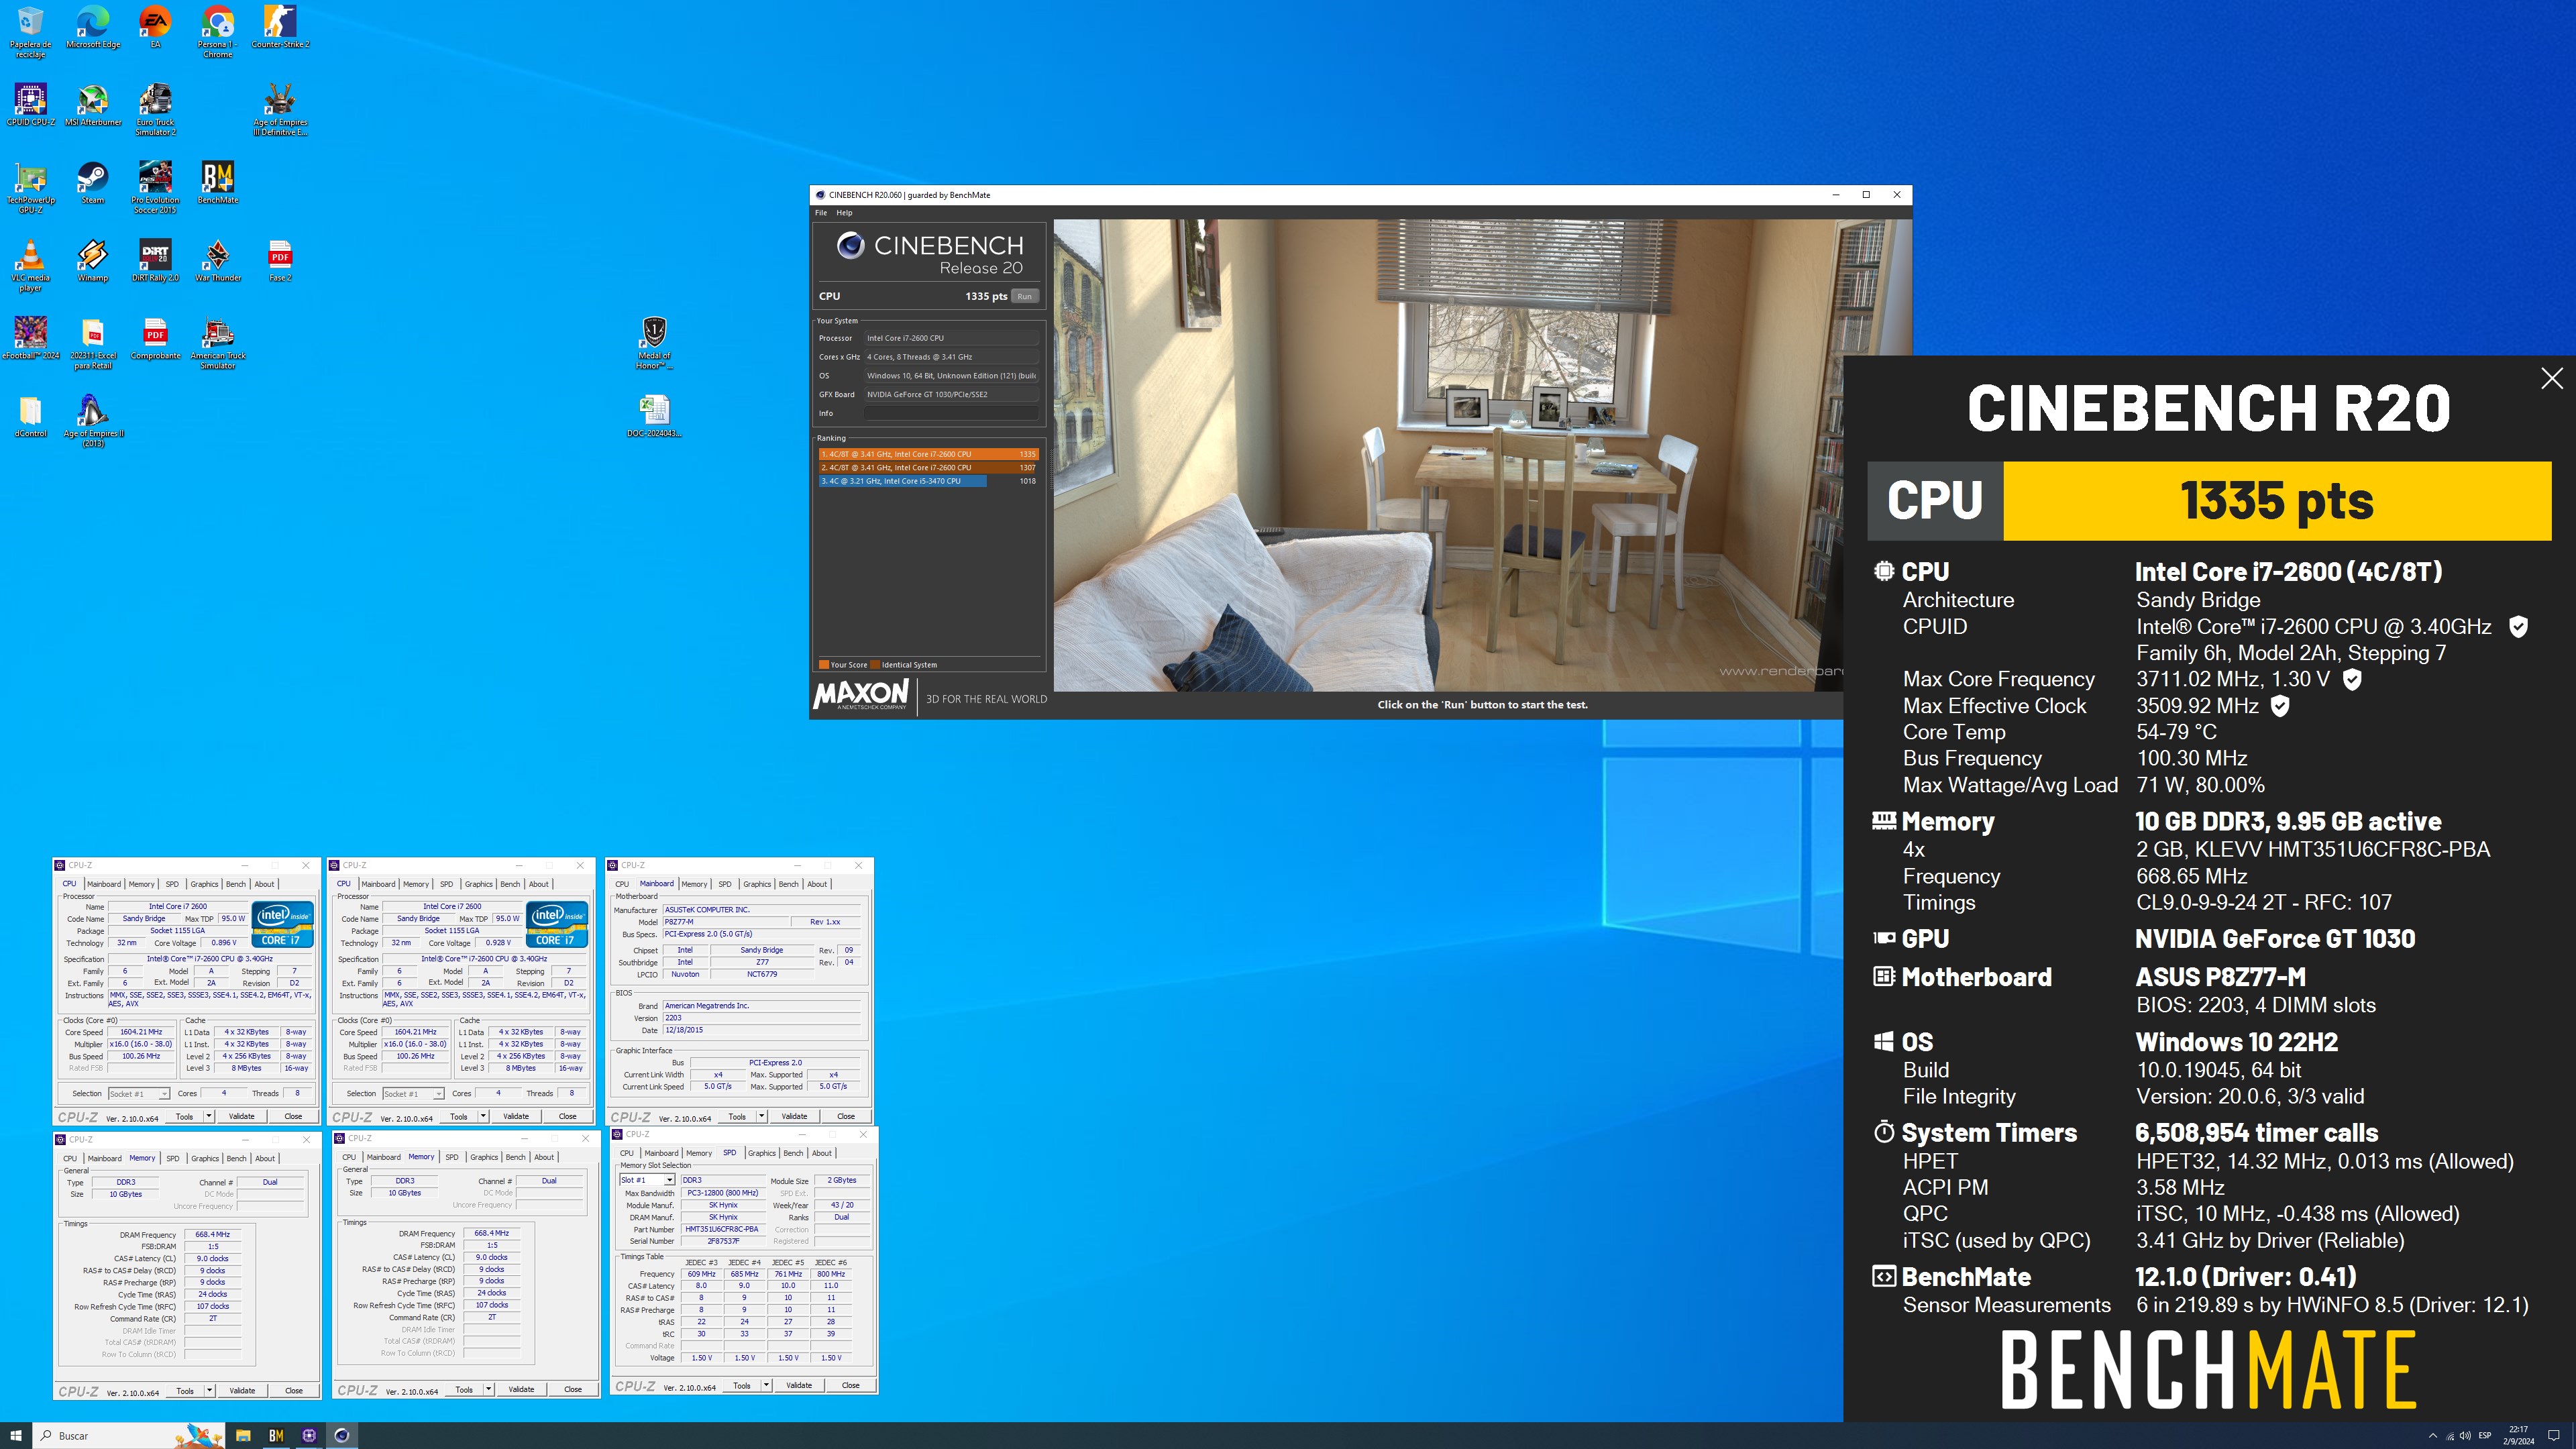Viewport: 2576px width, 1449px height.
Task: Click Tools in the CPU-Z SPD window
Action: [x=741, y=1385]
